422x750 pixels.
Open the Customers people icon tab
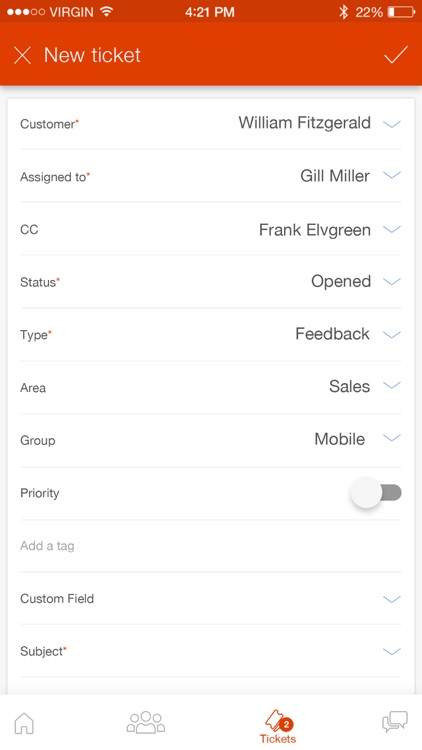click(x=146, y=722)
